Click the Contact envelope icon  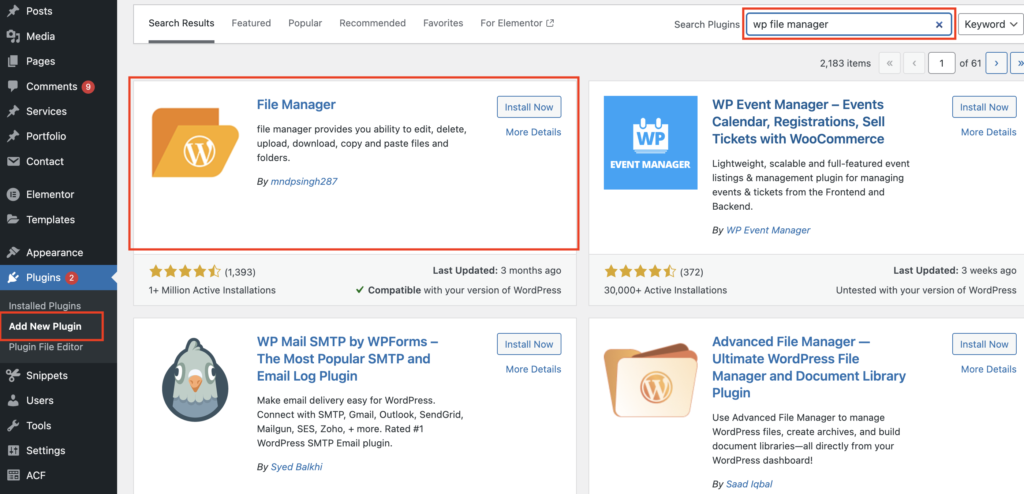click(12, 161)
